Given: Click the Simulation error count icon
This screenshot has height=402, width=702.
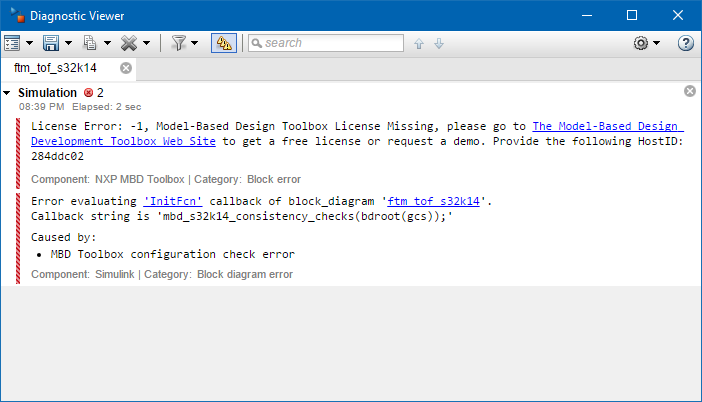Looking at the screenshot, I should coord(89,93).
